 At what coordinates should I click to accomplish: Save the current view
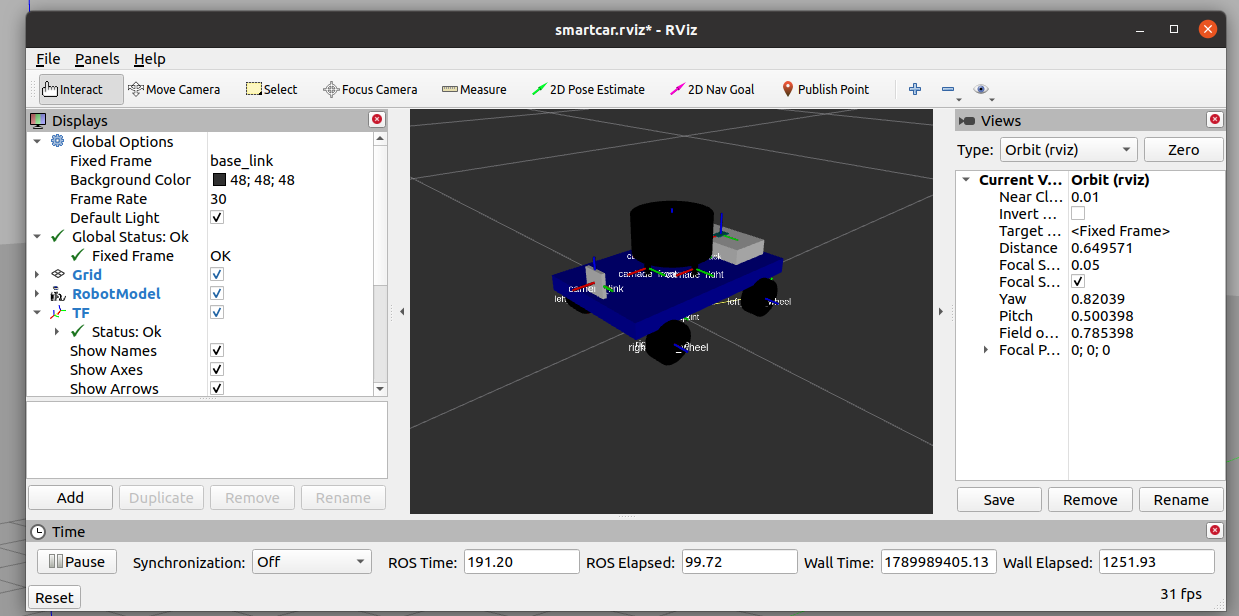pyautogui.click(x=999, y=500)
